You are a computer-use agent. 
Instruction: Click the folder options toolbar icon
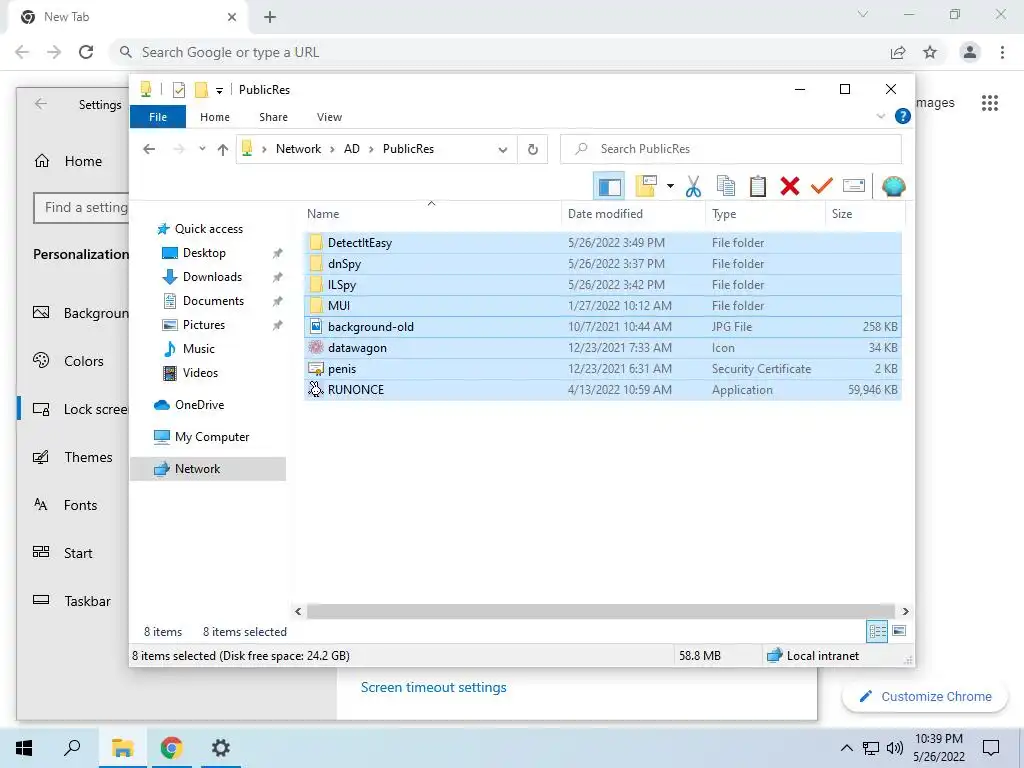(646, 186)
